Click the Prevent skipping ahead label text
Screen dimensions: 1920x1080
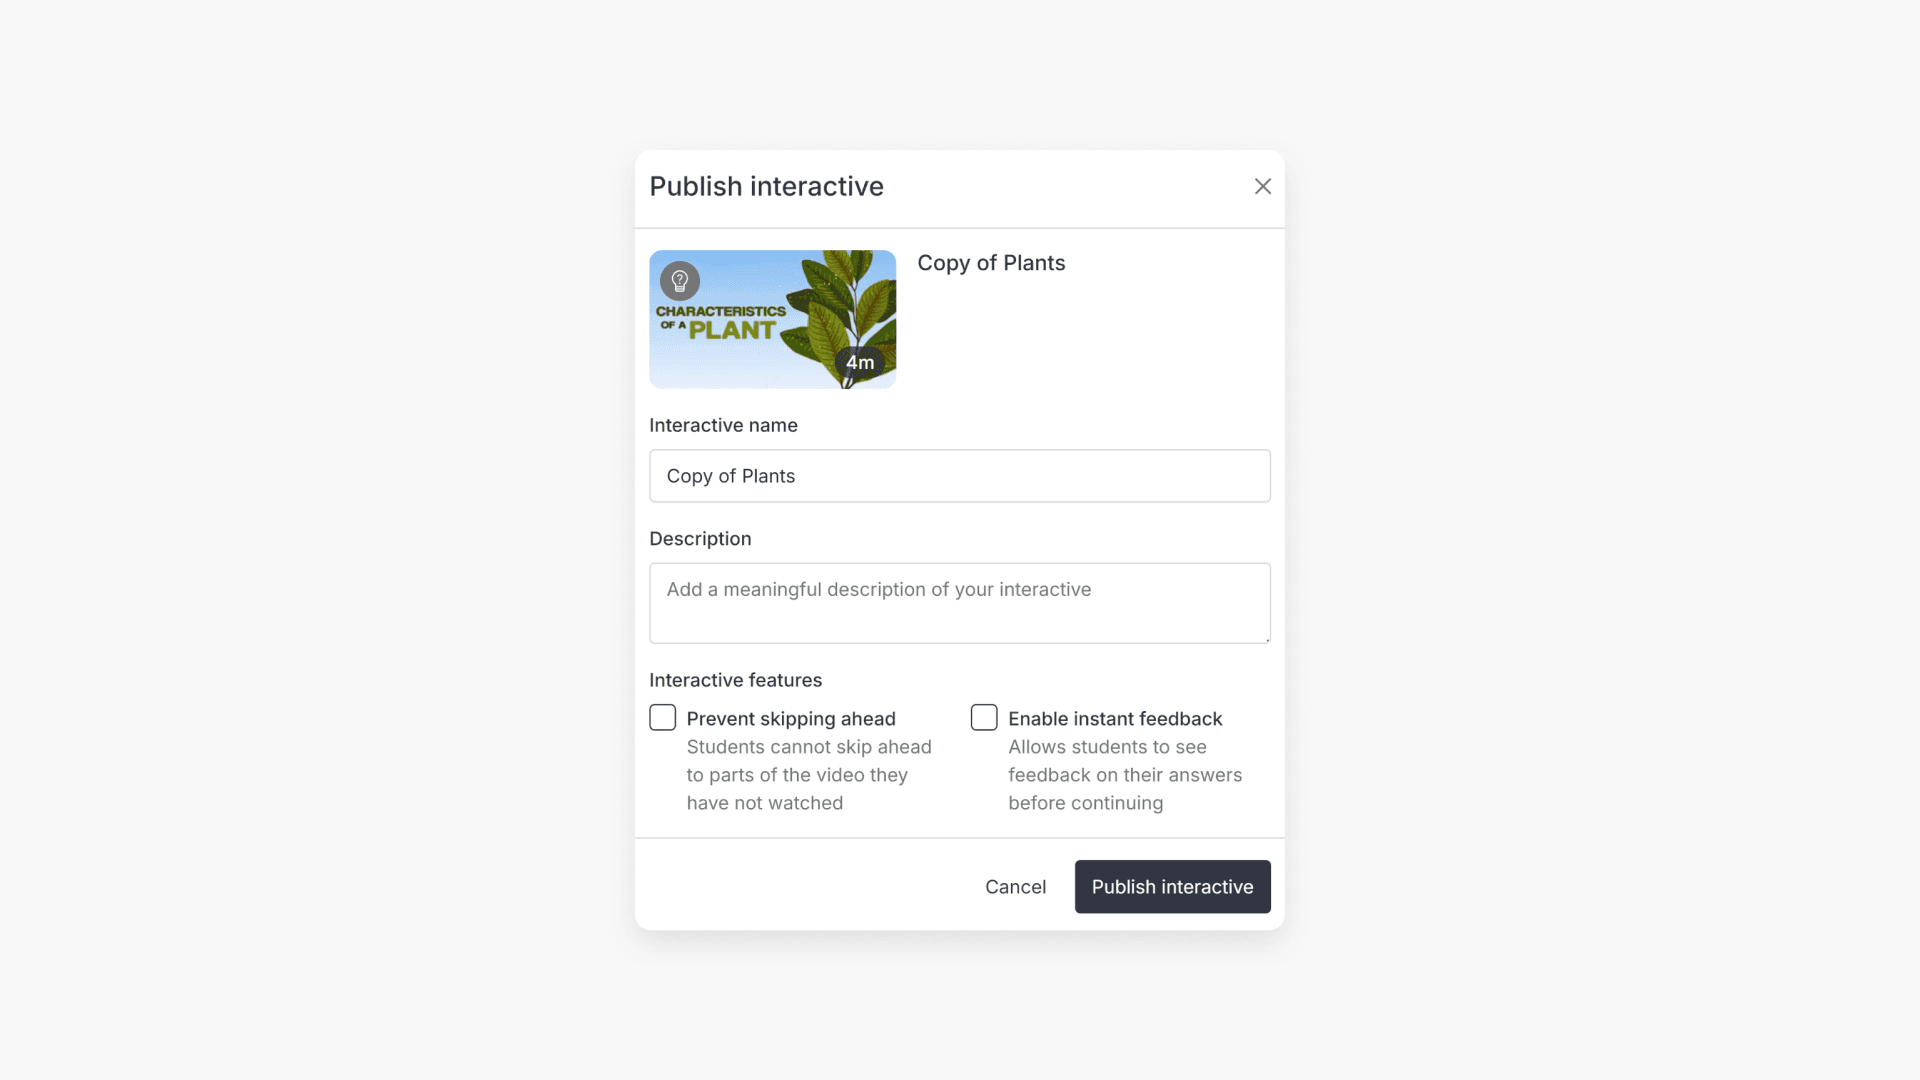tap(790, 718)
